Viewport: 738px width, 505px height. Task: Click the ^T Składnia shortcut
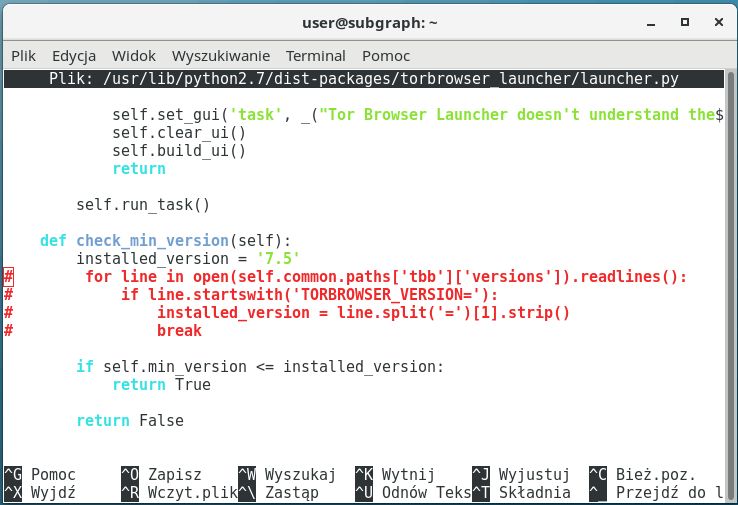521,493
